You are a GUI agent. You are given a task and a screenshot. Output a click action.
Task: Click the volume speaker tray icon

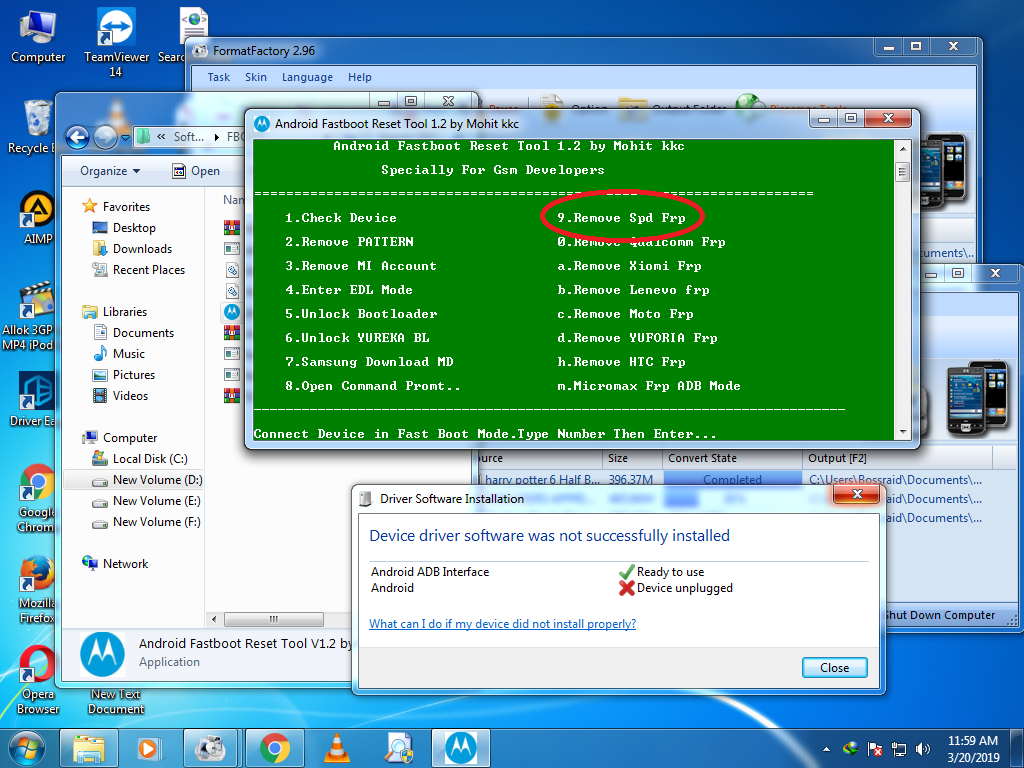[x=922, y=749]
